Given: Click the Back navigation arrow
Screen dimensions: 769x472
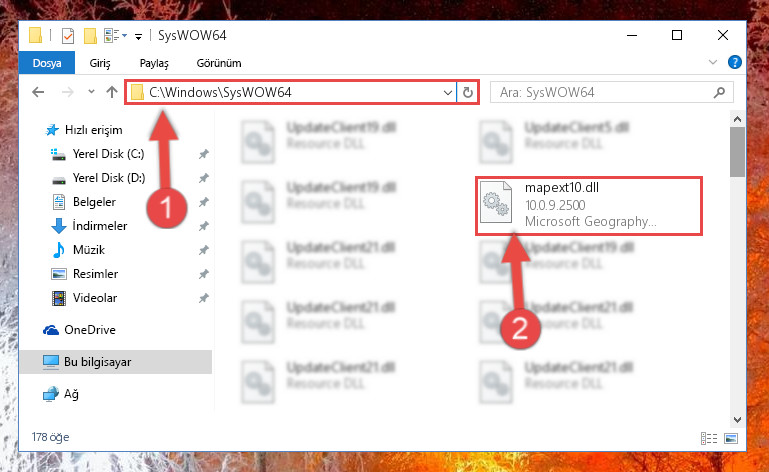Looking at the screenshot, I should pos(38,92).
